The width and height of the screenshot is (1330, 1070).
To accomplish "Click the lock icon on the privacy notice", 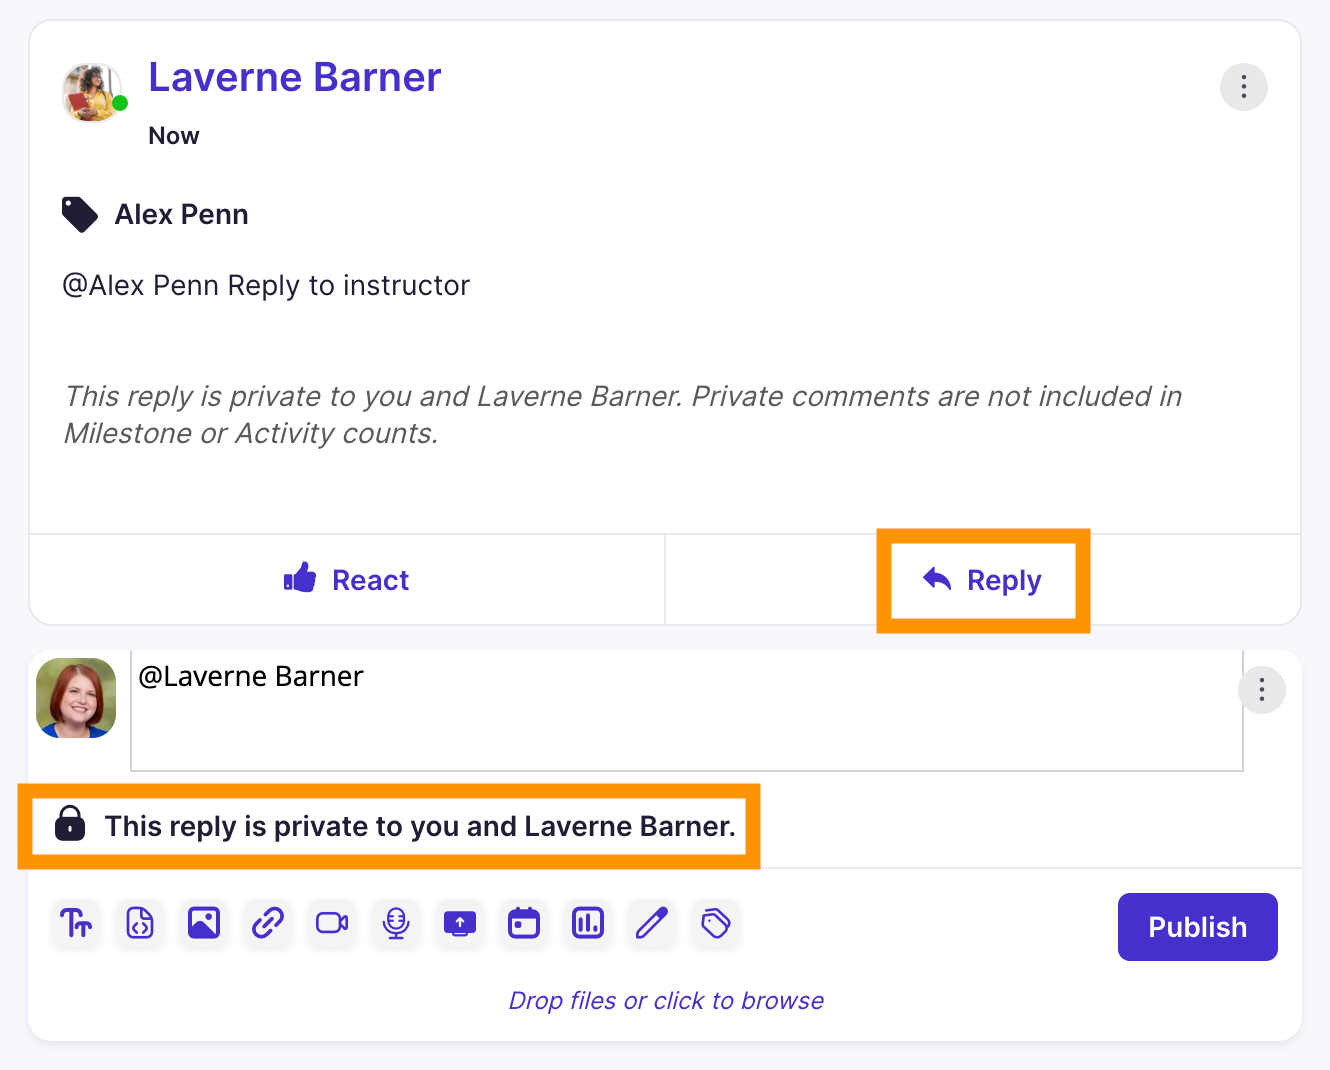I will (x=68, y=826).
